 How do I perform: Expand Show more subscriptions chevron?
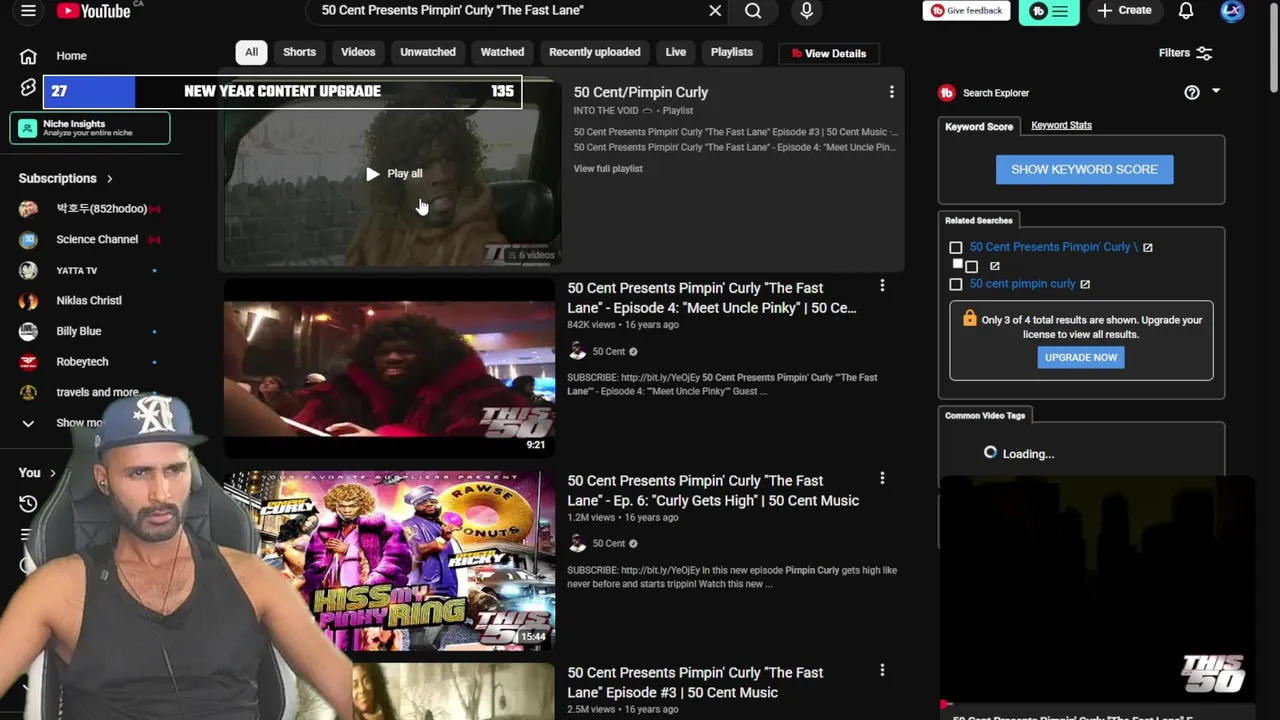28,423
